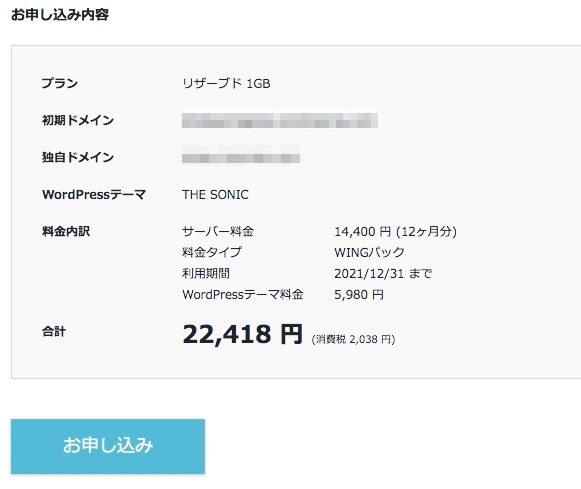581x489 pixels.
Task: Click the blurred initial domain value
Action: tap(280, 121)
